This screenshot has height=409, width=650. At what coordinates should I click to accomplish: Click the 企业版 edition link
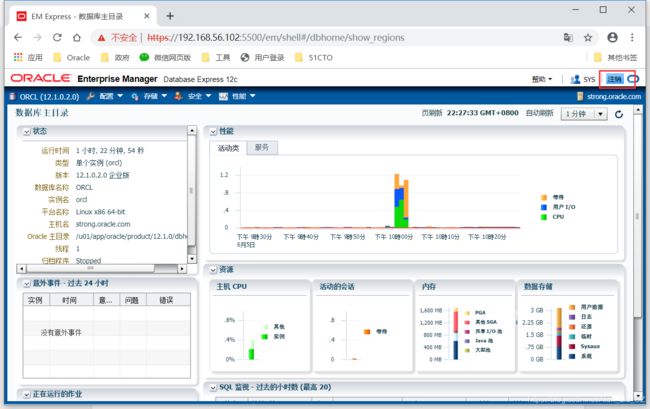(x=119, y=175)
